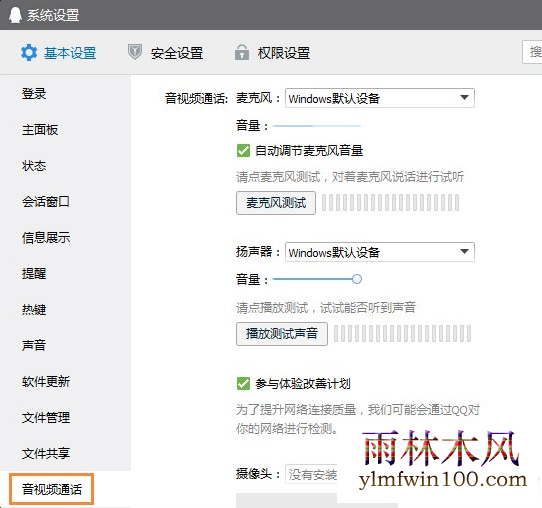Click the 播放测试声音 button
The height and width of the screenshot is (508, 542).
282,334
